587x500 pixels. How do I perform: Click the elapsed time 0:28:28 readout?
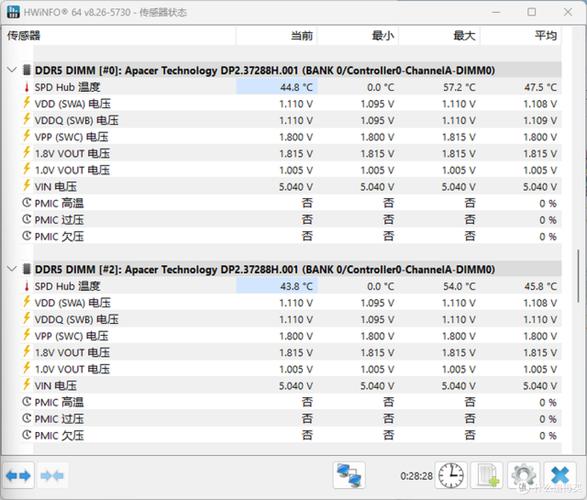pos(416,476)
